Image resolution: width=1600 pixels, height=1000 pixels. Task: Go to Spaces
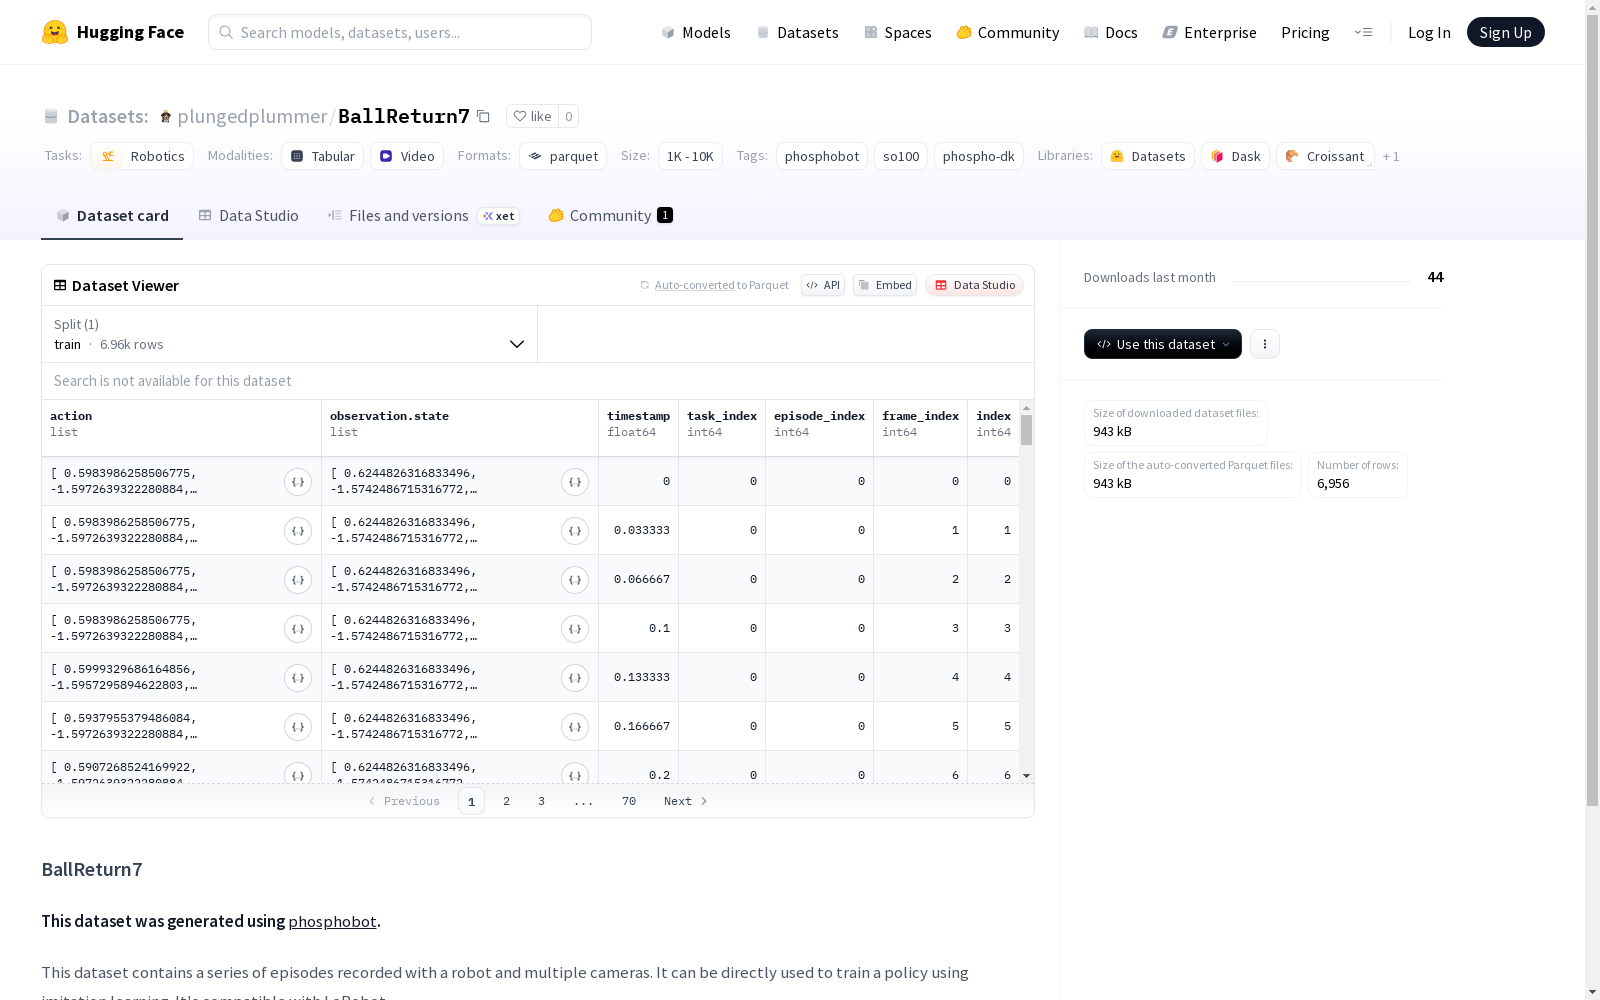pyautogui.click(x=898, y=32)
